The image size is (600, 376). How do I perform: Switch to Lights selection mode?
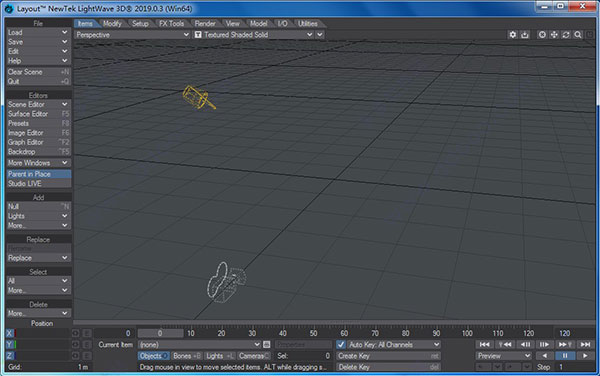[220, 356]
